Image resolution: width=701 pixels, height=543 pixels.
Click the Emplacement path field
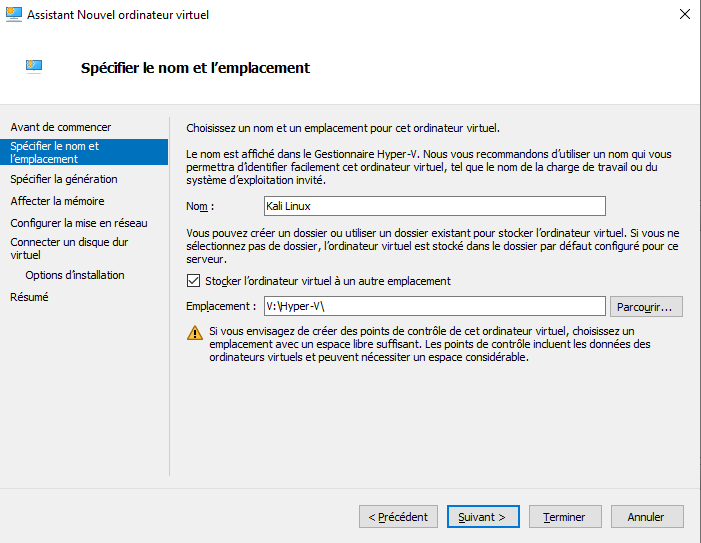pos(435,306)
